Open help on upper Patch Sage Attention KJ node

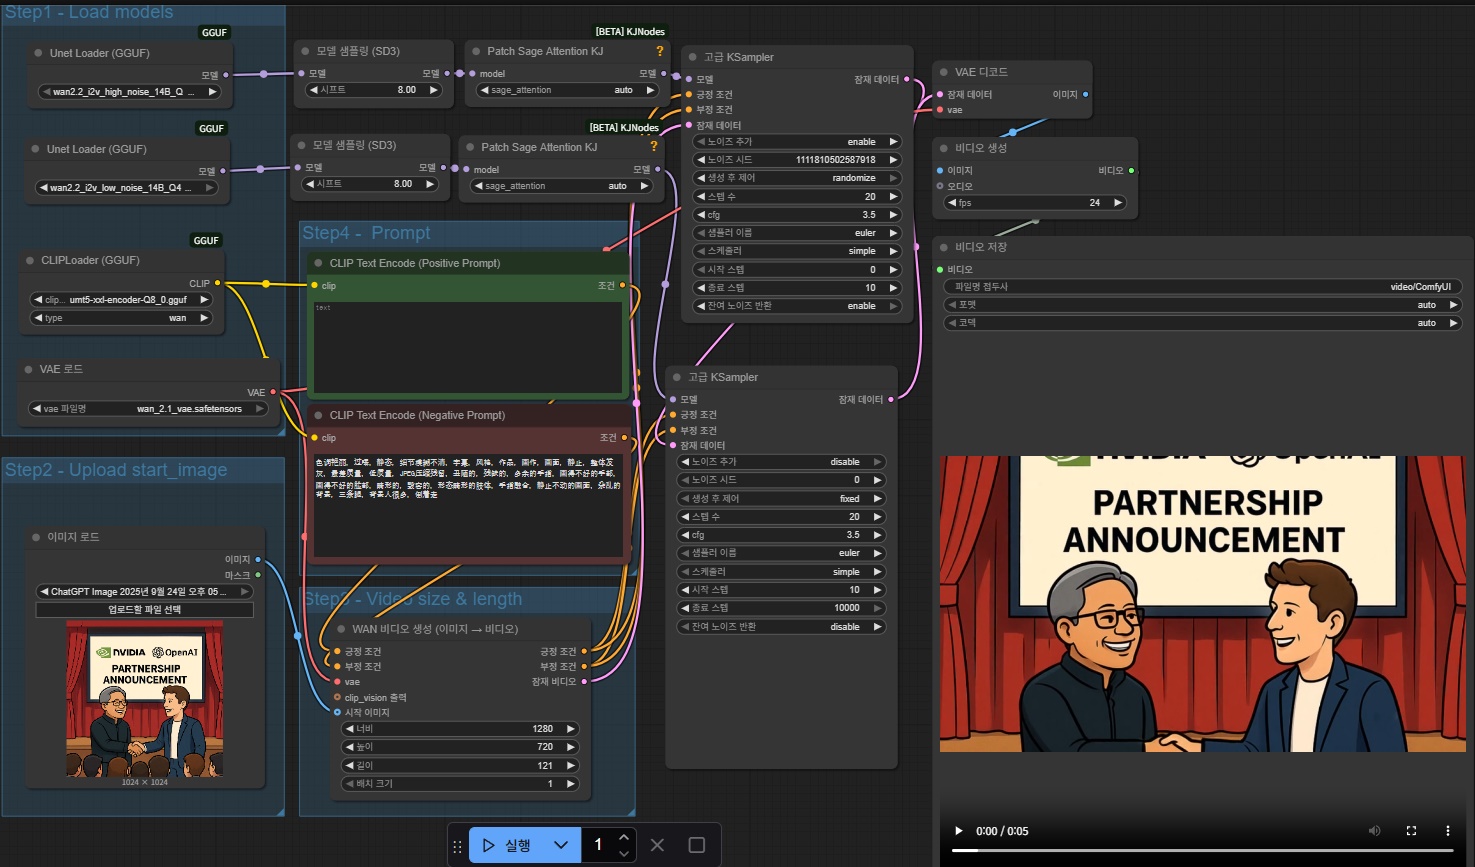pyautogui.click(x=659, y=51)
